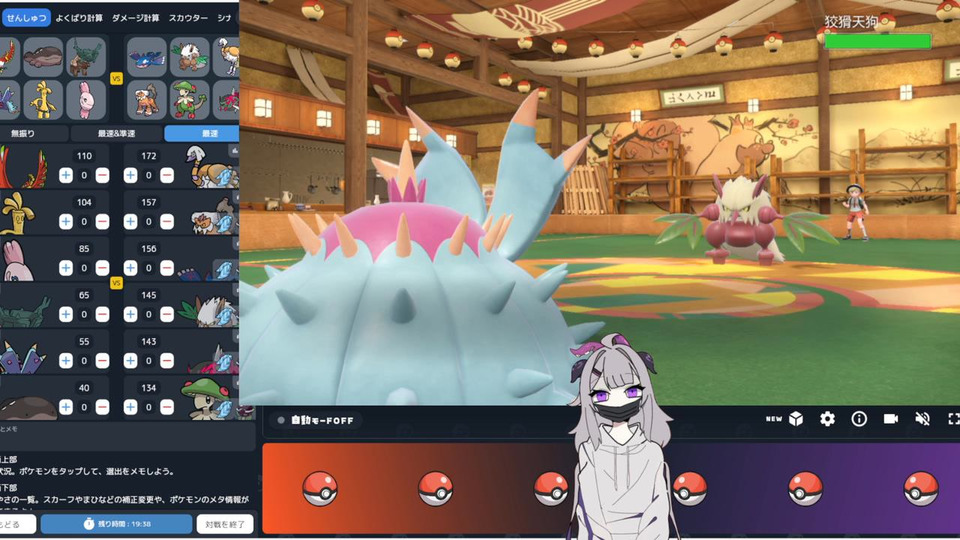Select the Gholdengo thumbnail in your team grid
This screenshot has height=540, width=960.
(x=43, y=100)
